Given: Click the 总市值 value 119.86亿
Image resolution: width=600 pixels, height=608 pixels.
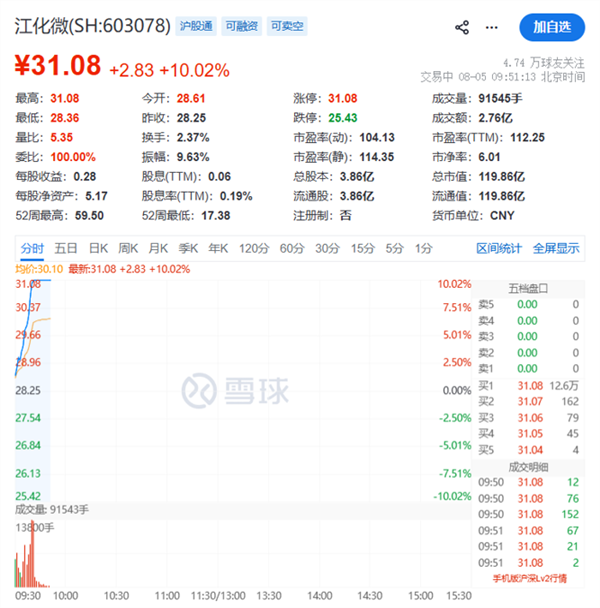Looking at the screenshot, I should 501,177.
